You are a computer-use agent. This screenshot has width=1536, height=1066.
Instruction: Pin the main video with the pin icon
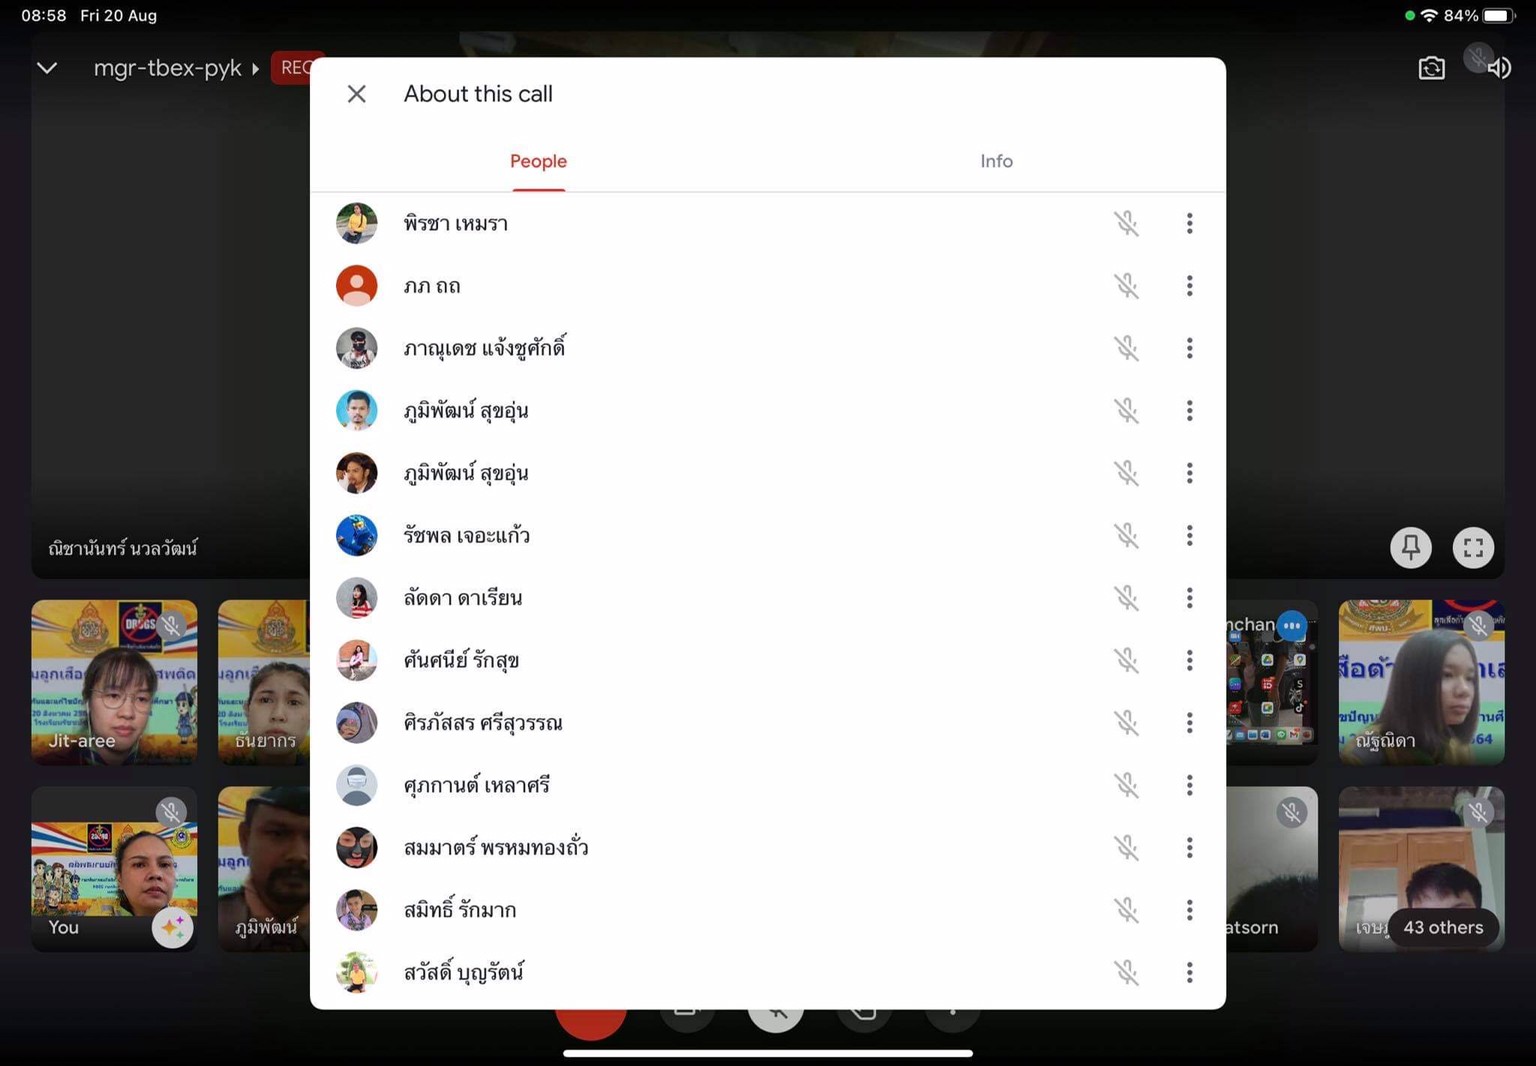1411,547
